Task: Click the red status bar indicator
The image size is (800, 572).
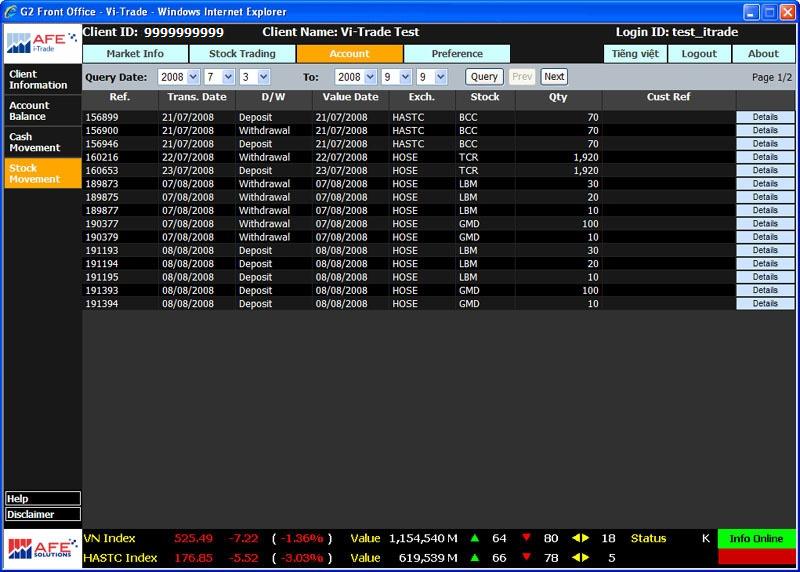Action: pyautogui.click(x=756, y=557)
